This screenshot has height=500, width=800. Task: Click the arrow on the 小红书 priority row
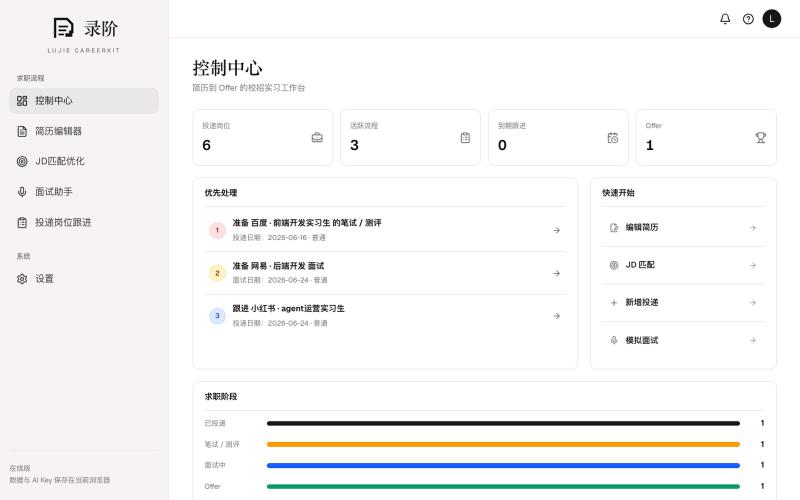coord(557,316)
